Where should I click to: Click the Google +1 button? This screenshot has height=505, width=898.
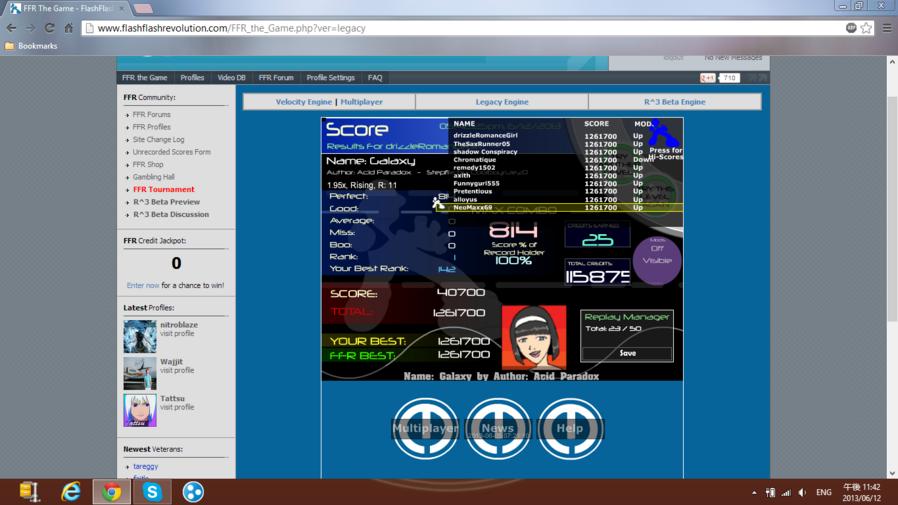tap(707, 78)
